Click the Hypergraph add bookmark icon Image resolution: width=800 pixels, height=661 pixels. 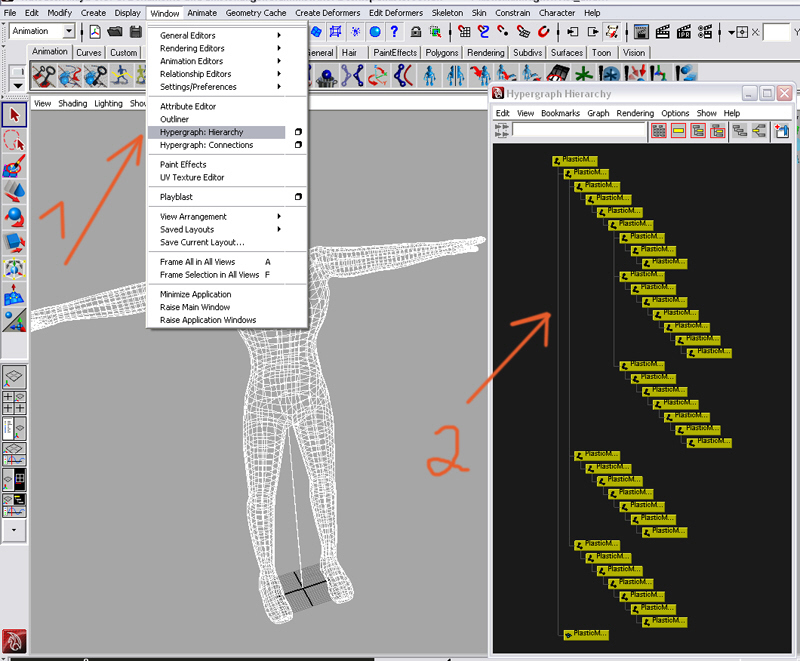tap(781, 131)
